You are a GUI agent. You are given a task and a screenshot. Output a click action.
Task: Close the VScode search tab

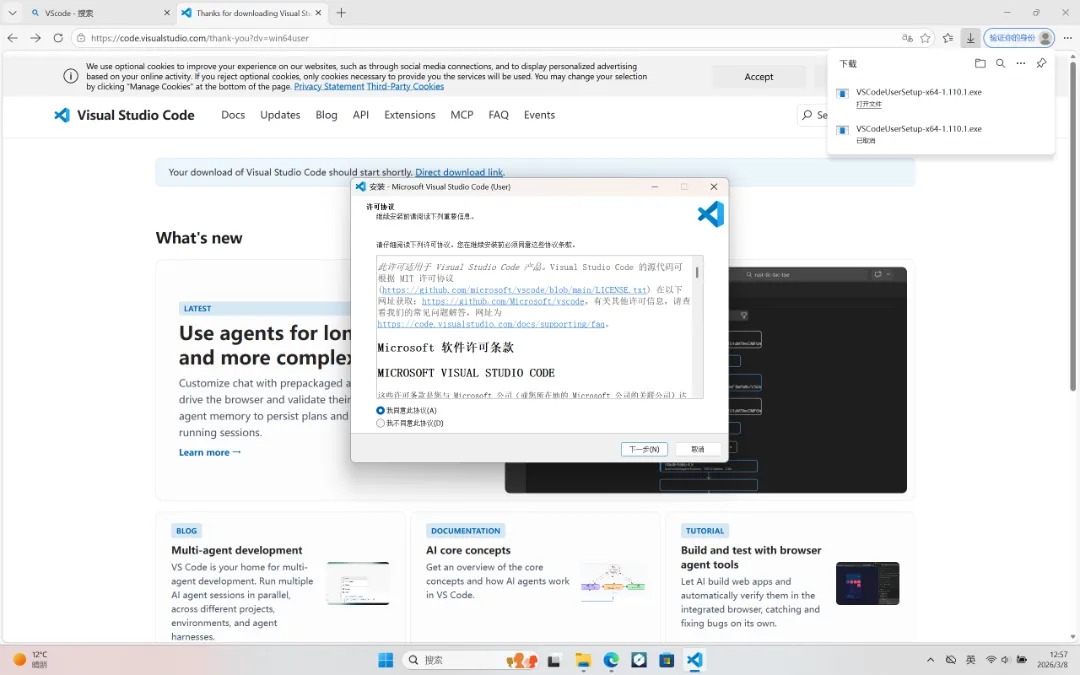point(167,12)
